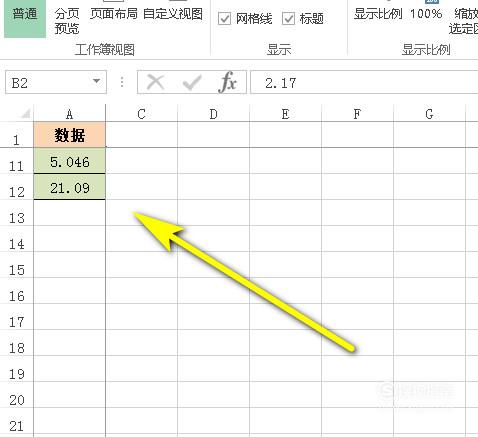Click the 数据 header cell

point(70,135)
